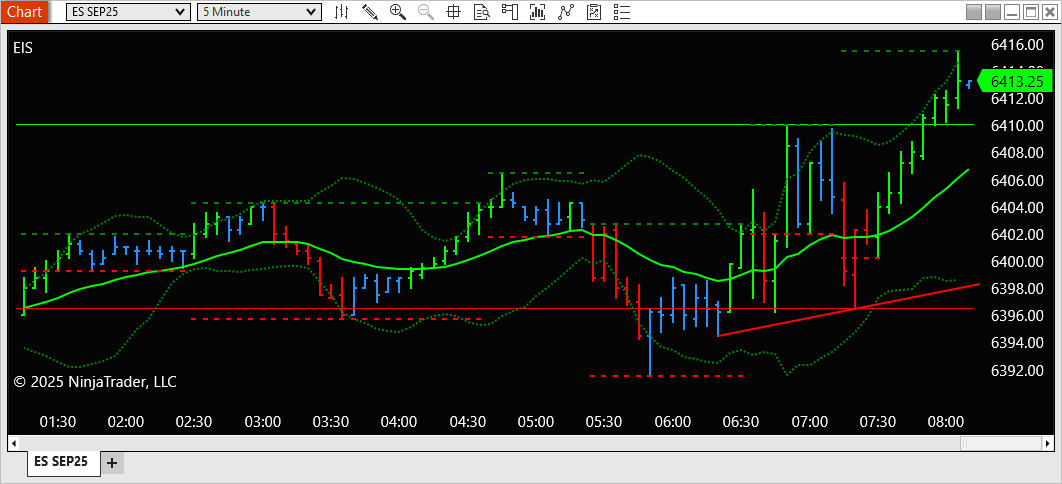Open chart Properties list icon
This screenshot has height=484, width=1062.
[x=622, y=12]
